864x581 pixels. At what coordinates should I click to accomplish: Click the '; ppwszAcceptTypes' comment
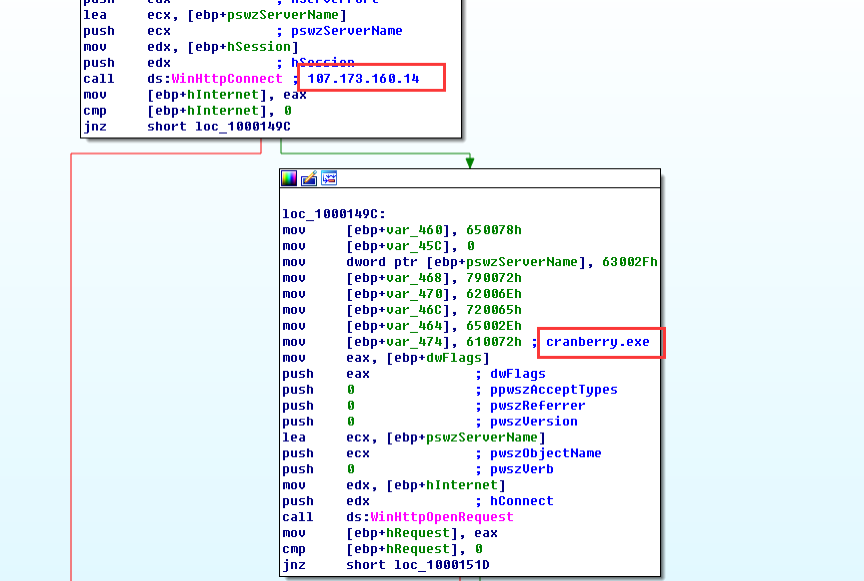546,390
